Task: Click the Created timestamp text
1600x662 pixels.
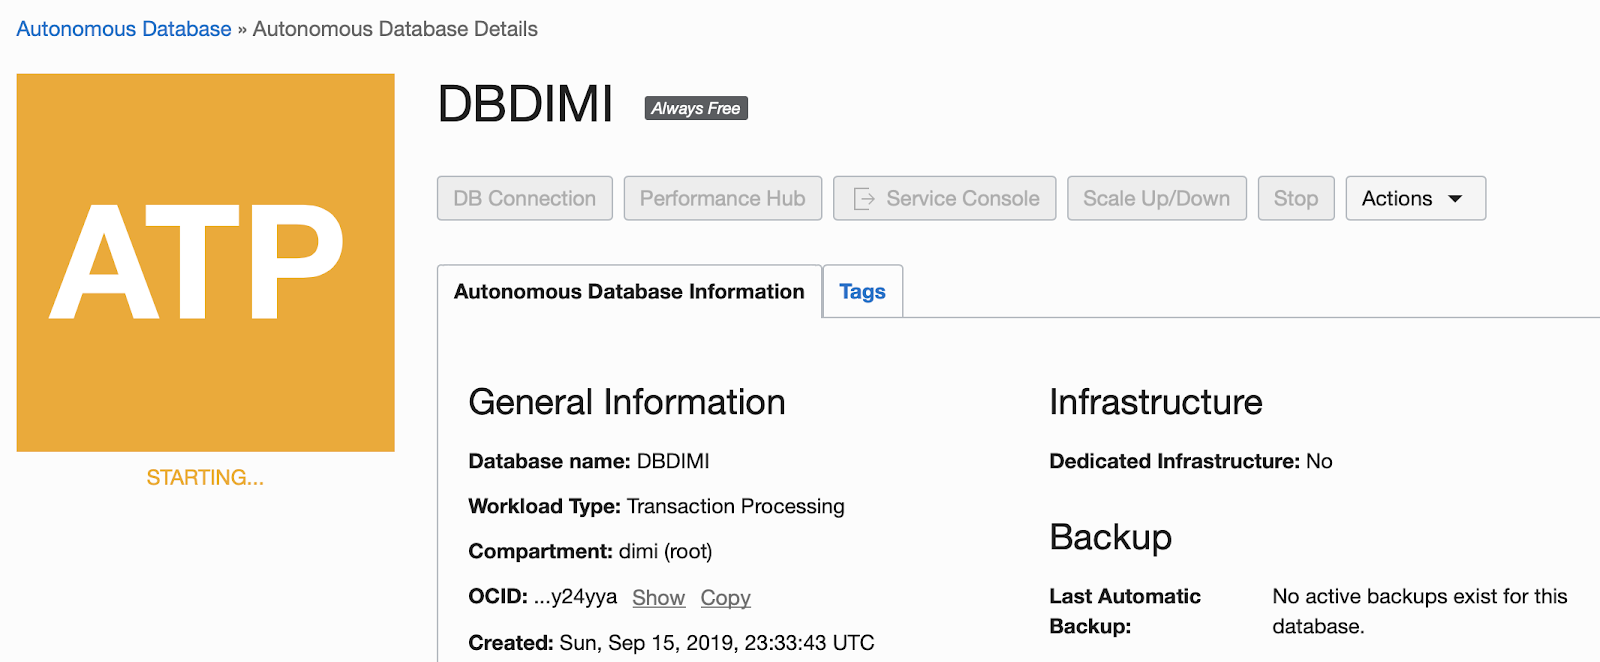Action: (716, 643)
